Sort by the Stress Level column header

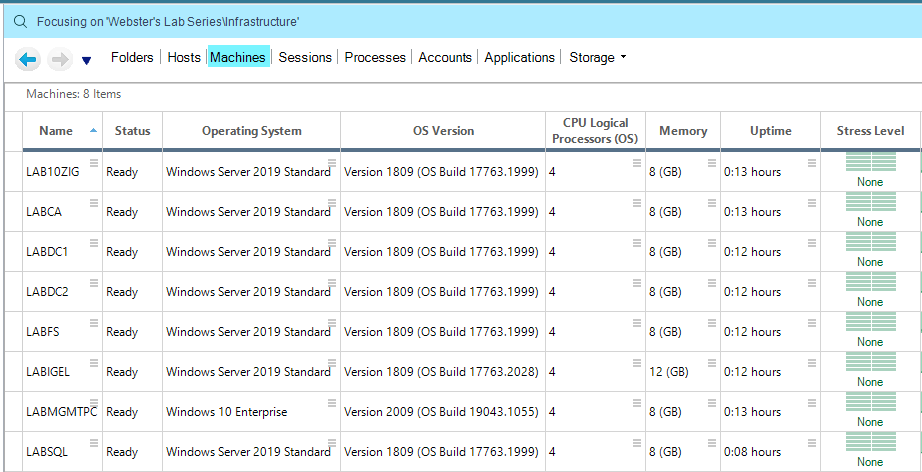coord(869,131)
